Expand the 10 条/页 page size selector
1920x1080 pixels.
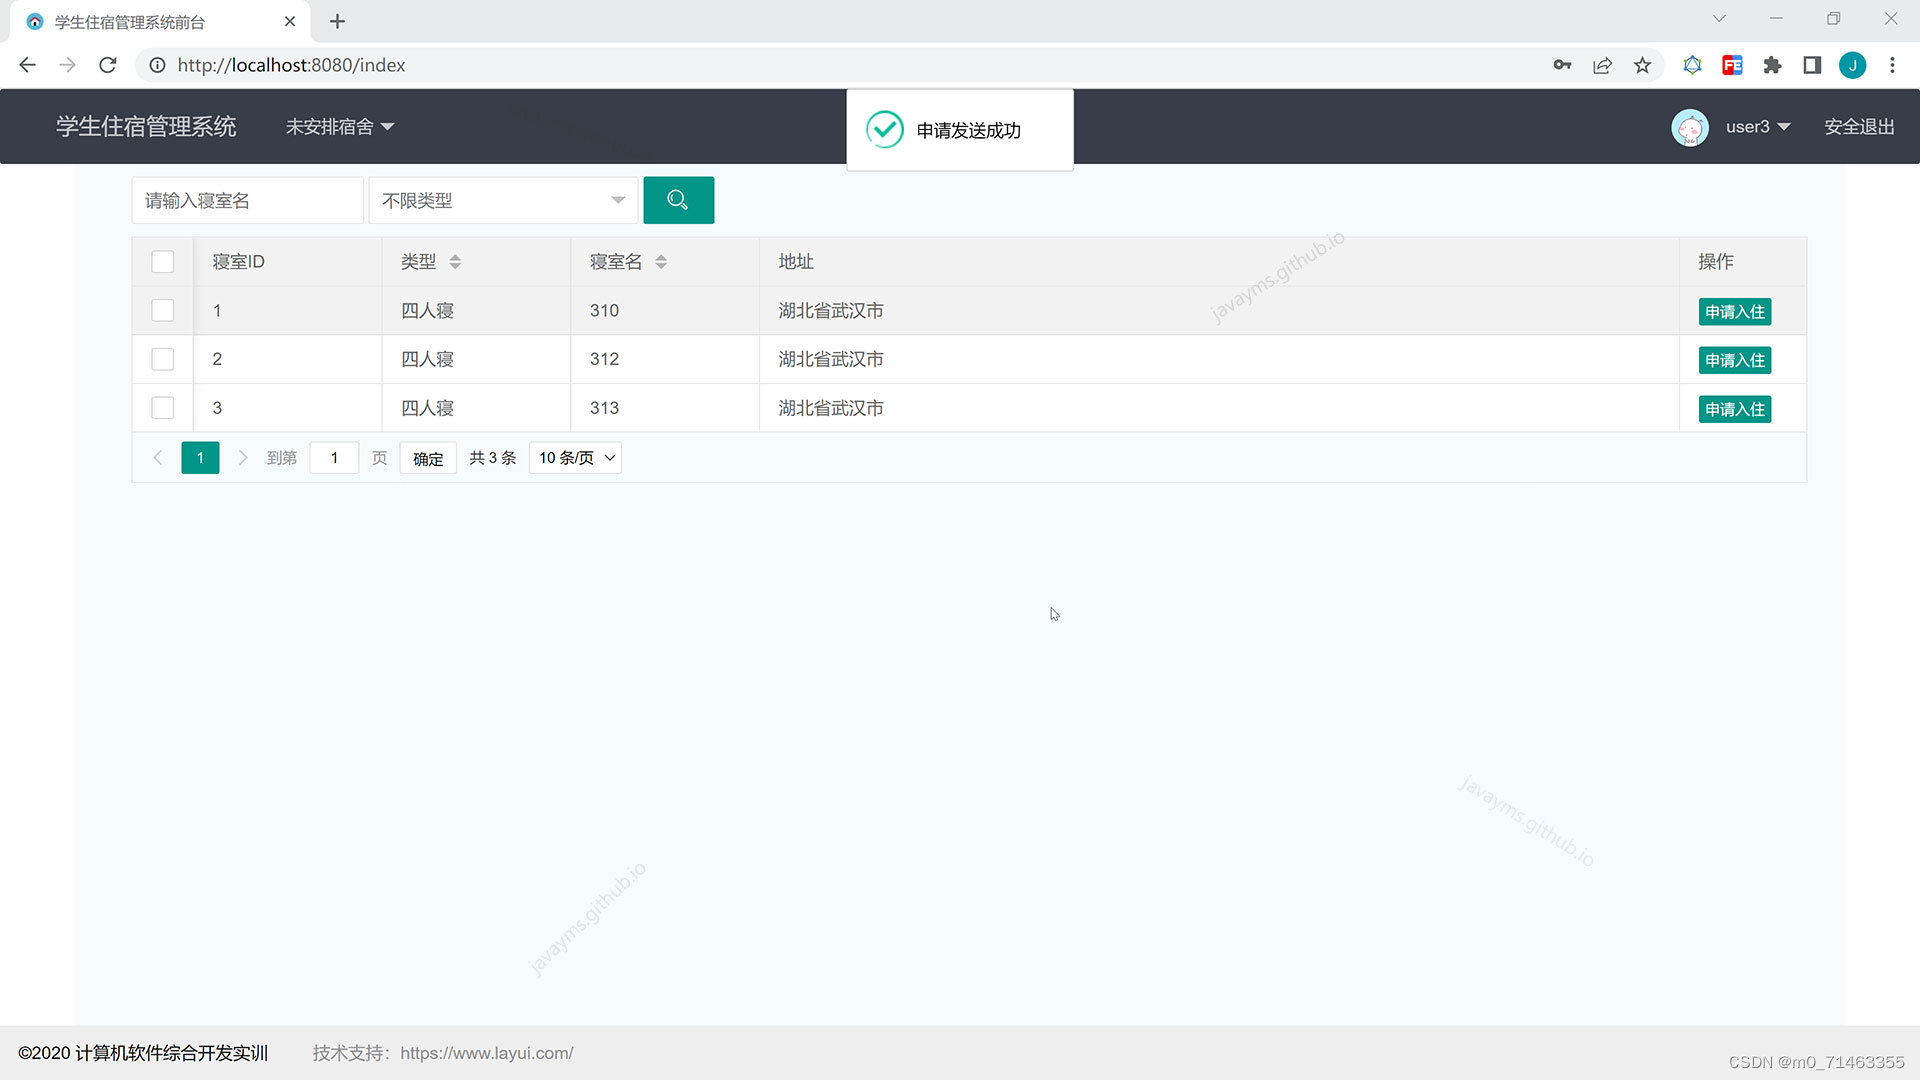(x=576, y=458)
